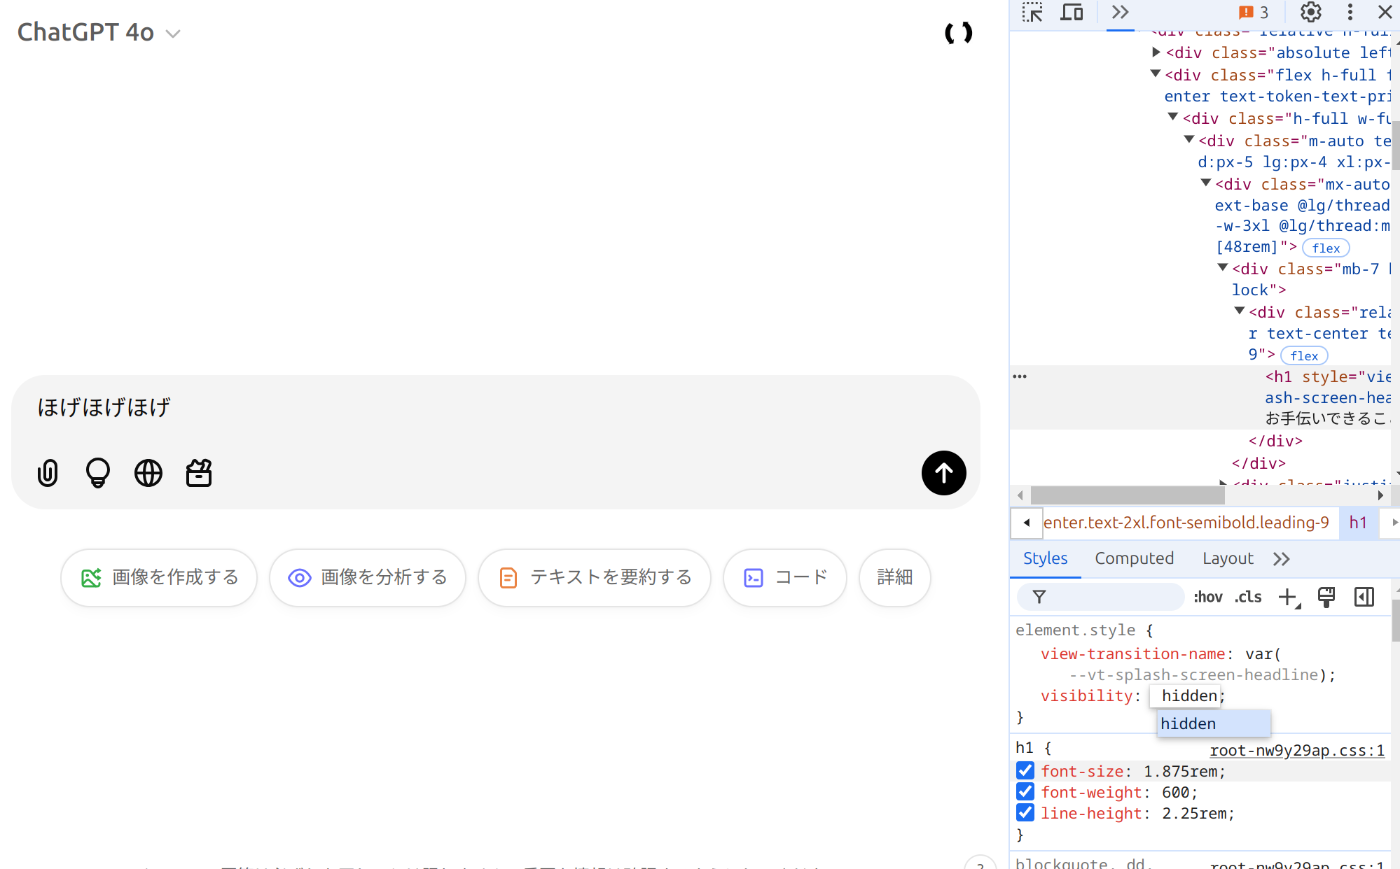Select the font-semibold.leading-9 breadcrumb item
The image size is (1400, 869).
click(x=1186, y=522)
